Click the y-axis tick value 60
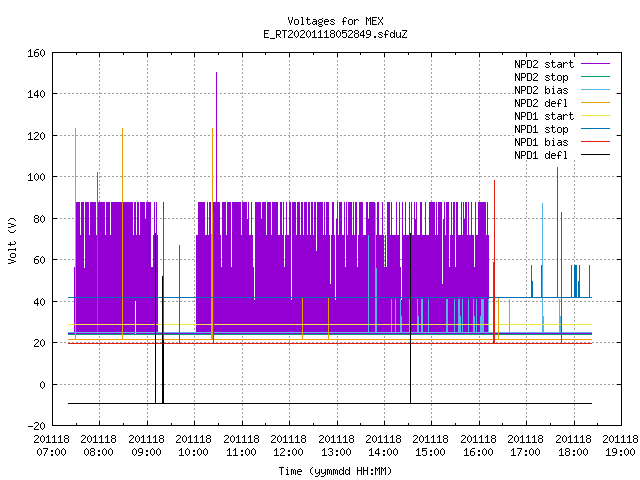 tap(39, 260)
